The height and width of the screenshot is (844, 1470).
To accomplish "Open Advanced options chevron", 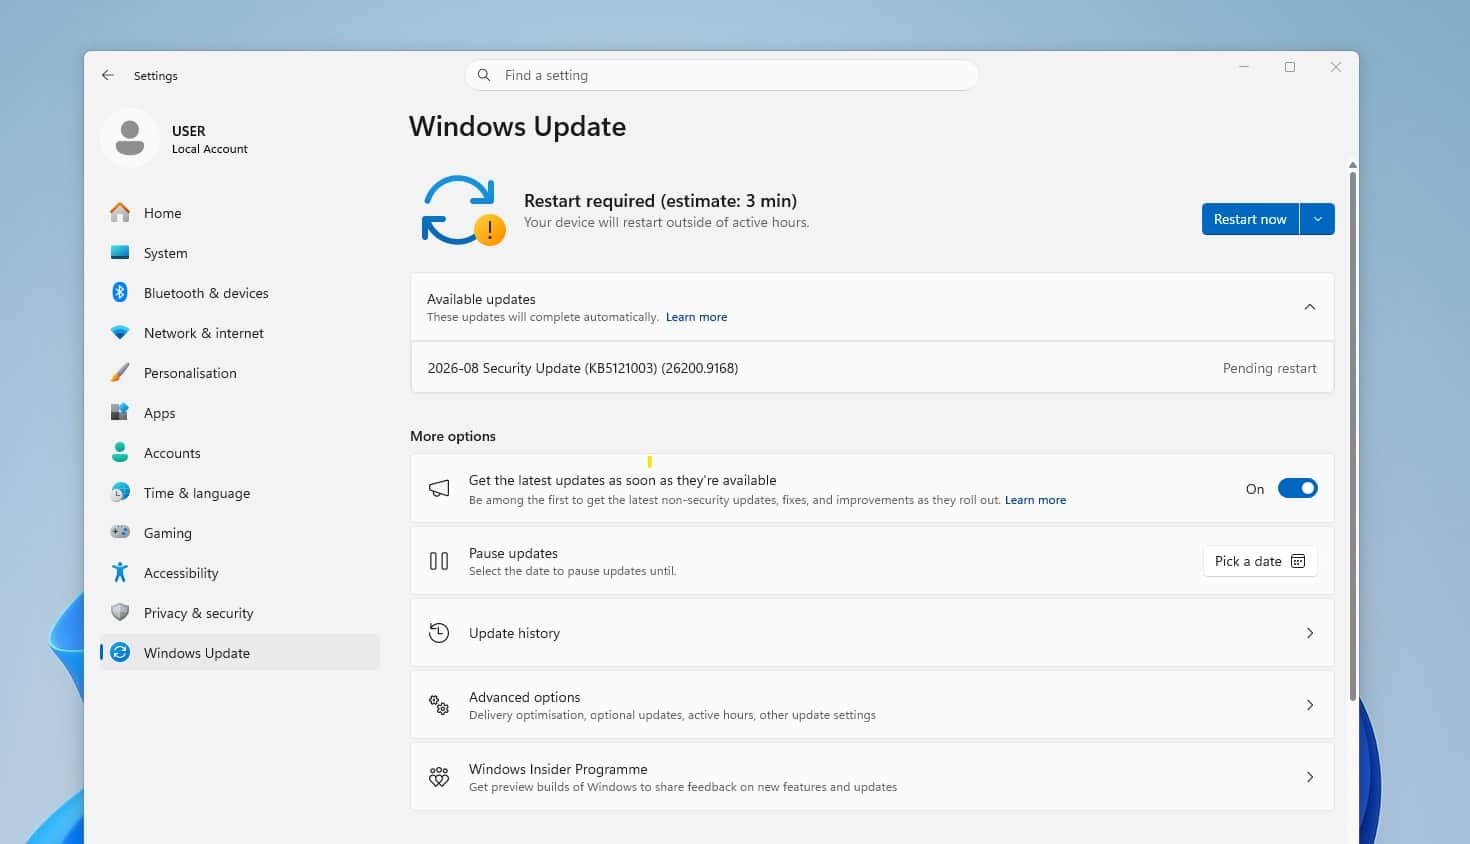I will click(x=1310, y=705).
